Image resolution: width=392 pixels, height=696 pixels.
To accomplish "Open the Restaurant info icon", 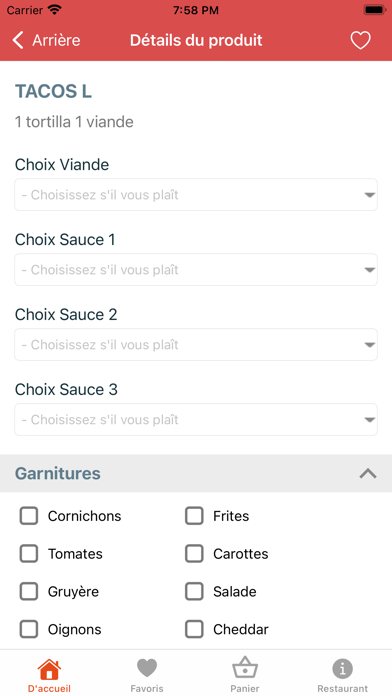I will 342,668.
